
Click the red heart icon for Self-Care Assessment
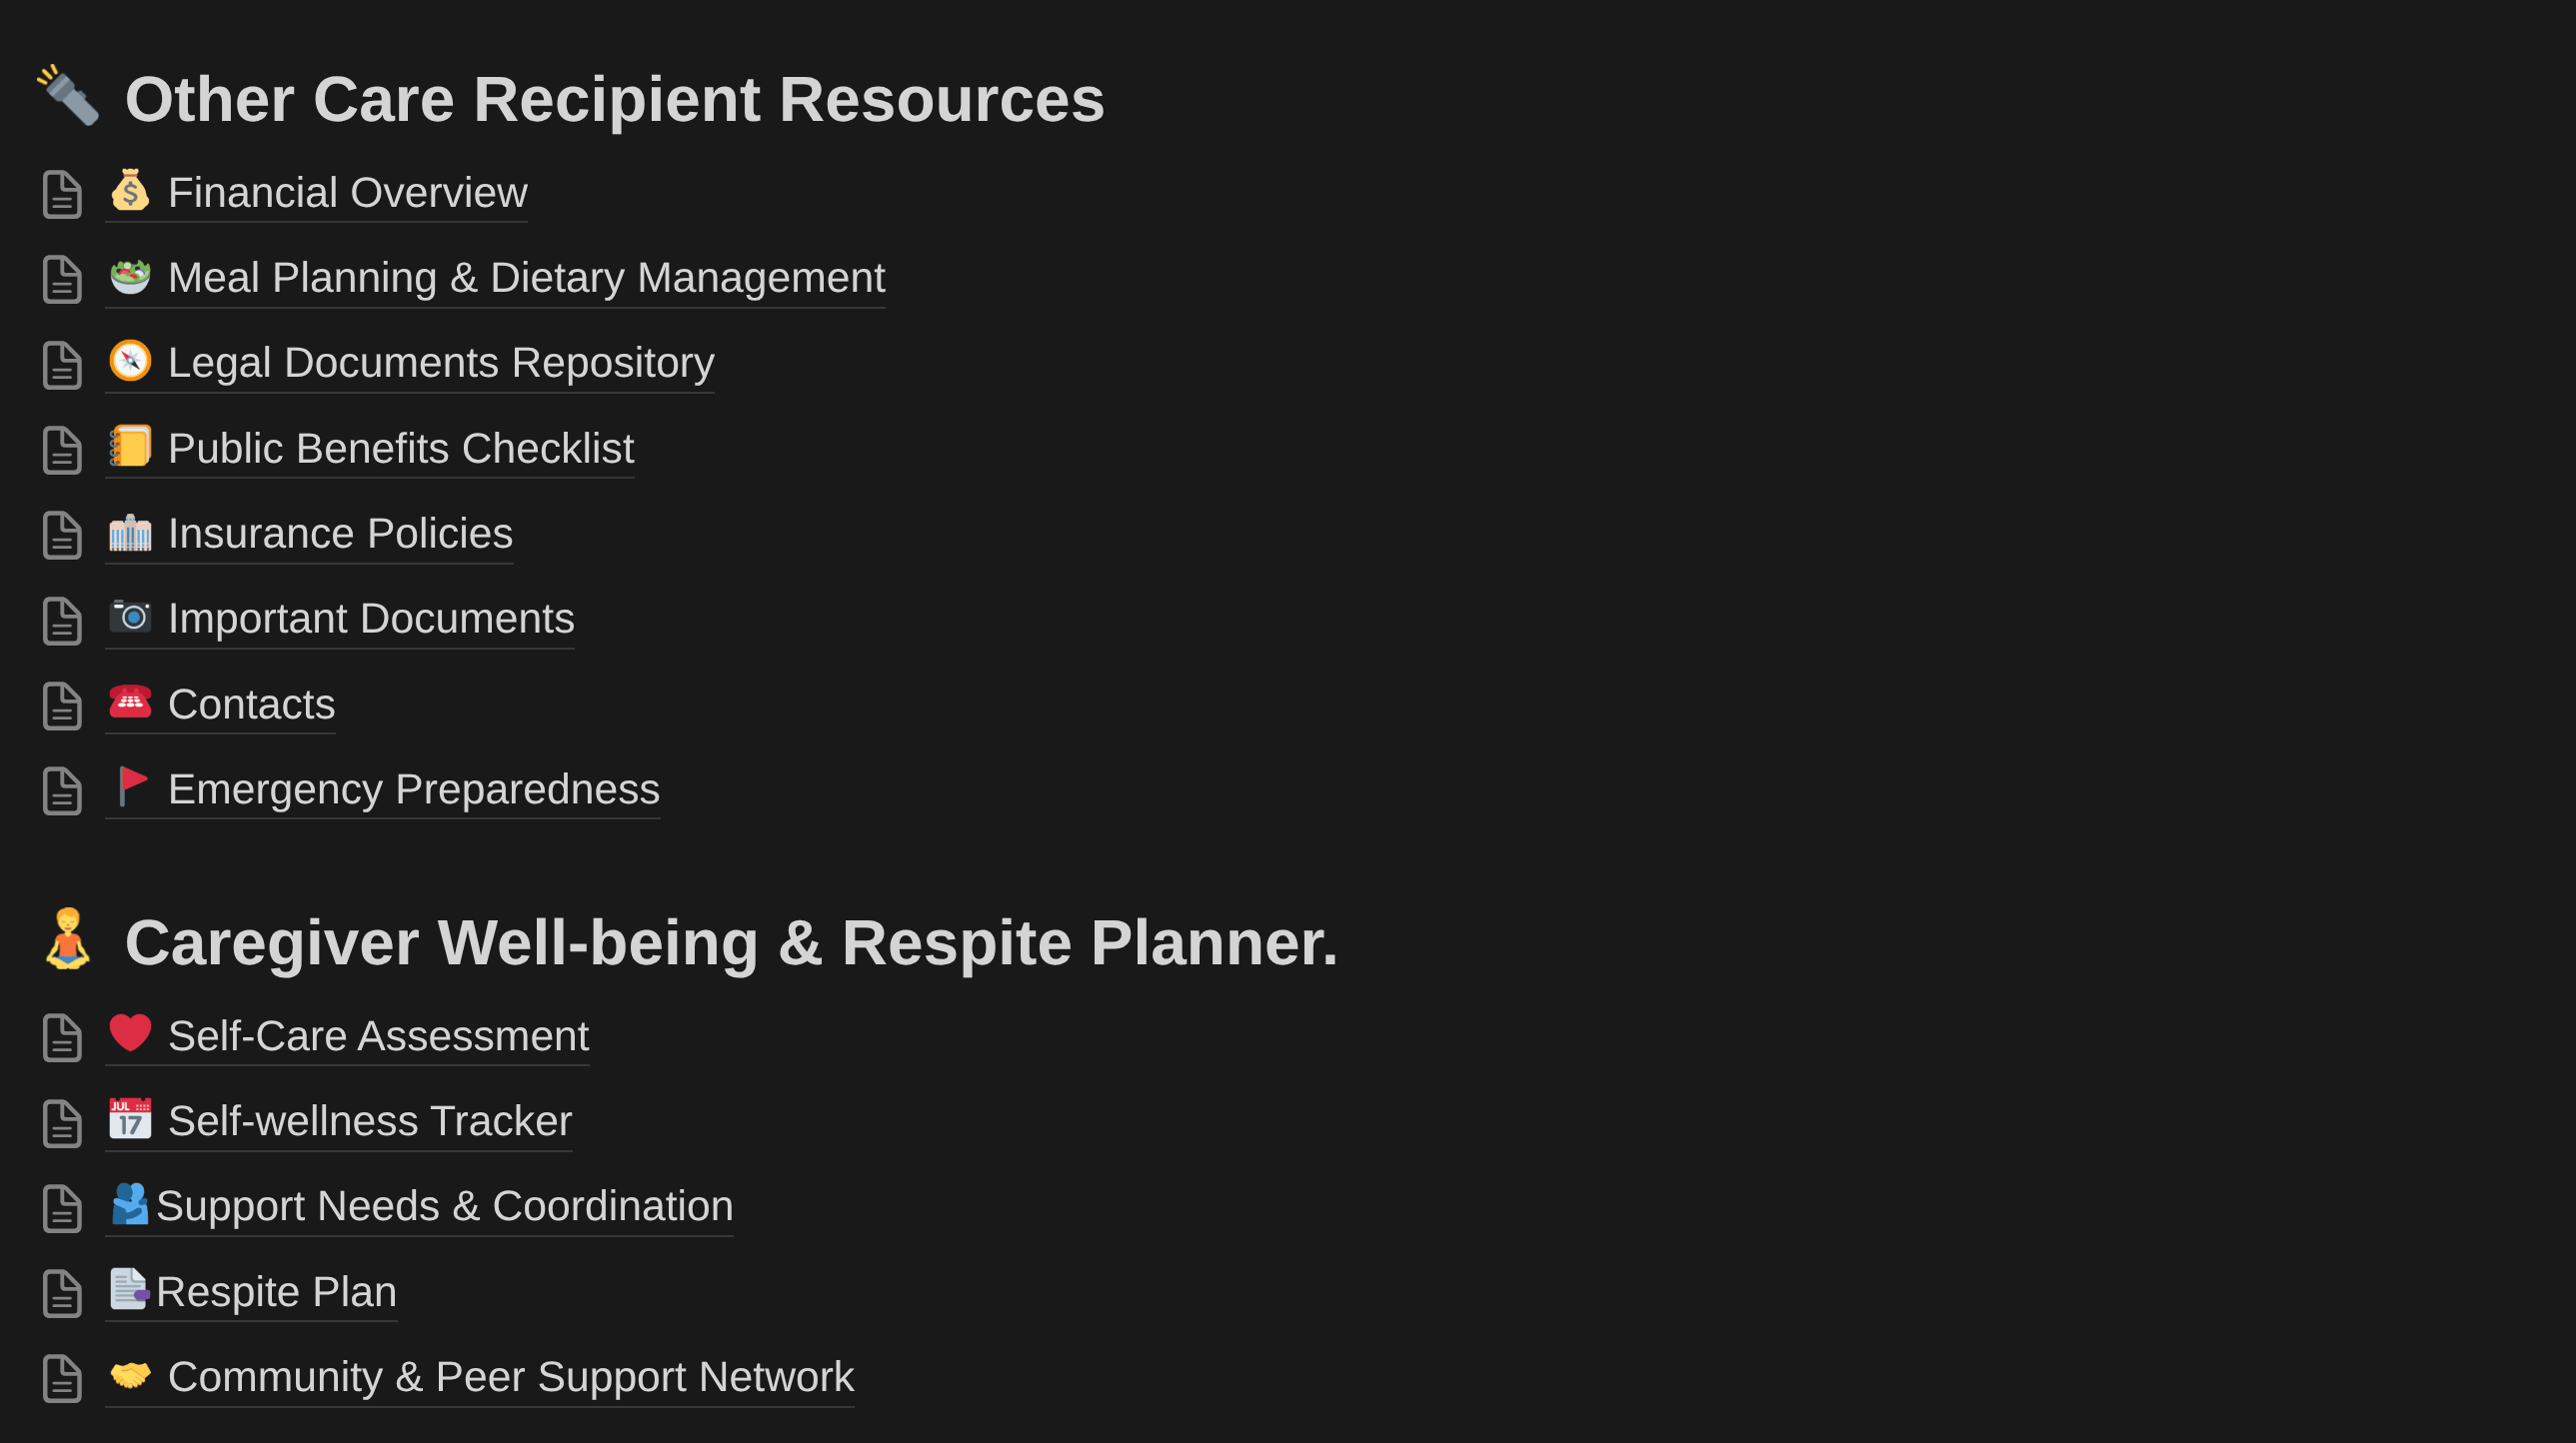point(130,1033)
